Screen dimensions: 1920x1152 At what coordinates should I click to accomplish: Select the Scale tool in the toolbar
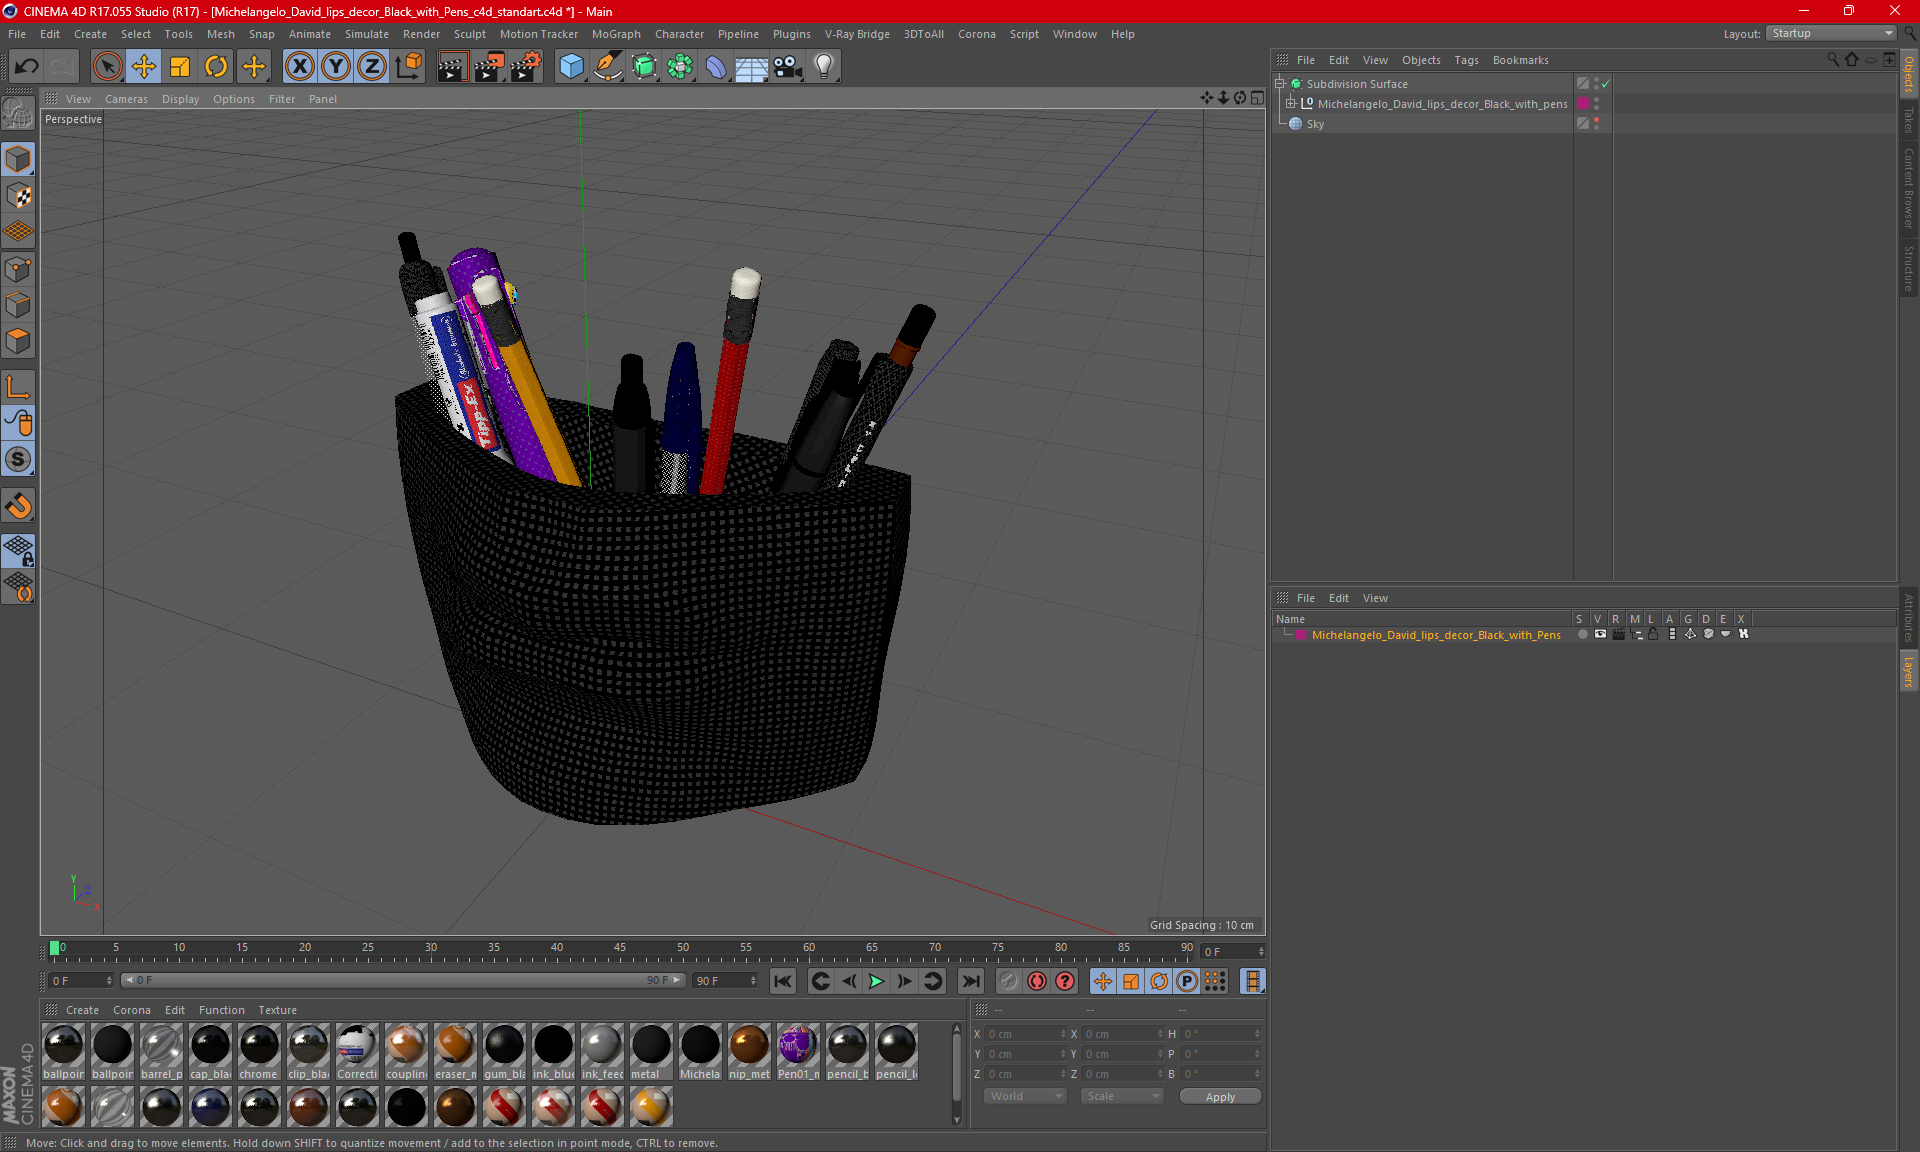point(180,67)
